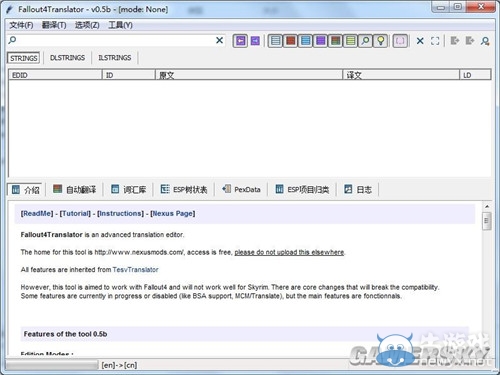Toggle the red-green mixed filter button
The width and height of the screenshot is (500, 375).
click(335, 41)
